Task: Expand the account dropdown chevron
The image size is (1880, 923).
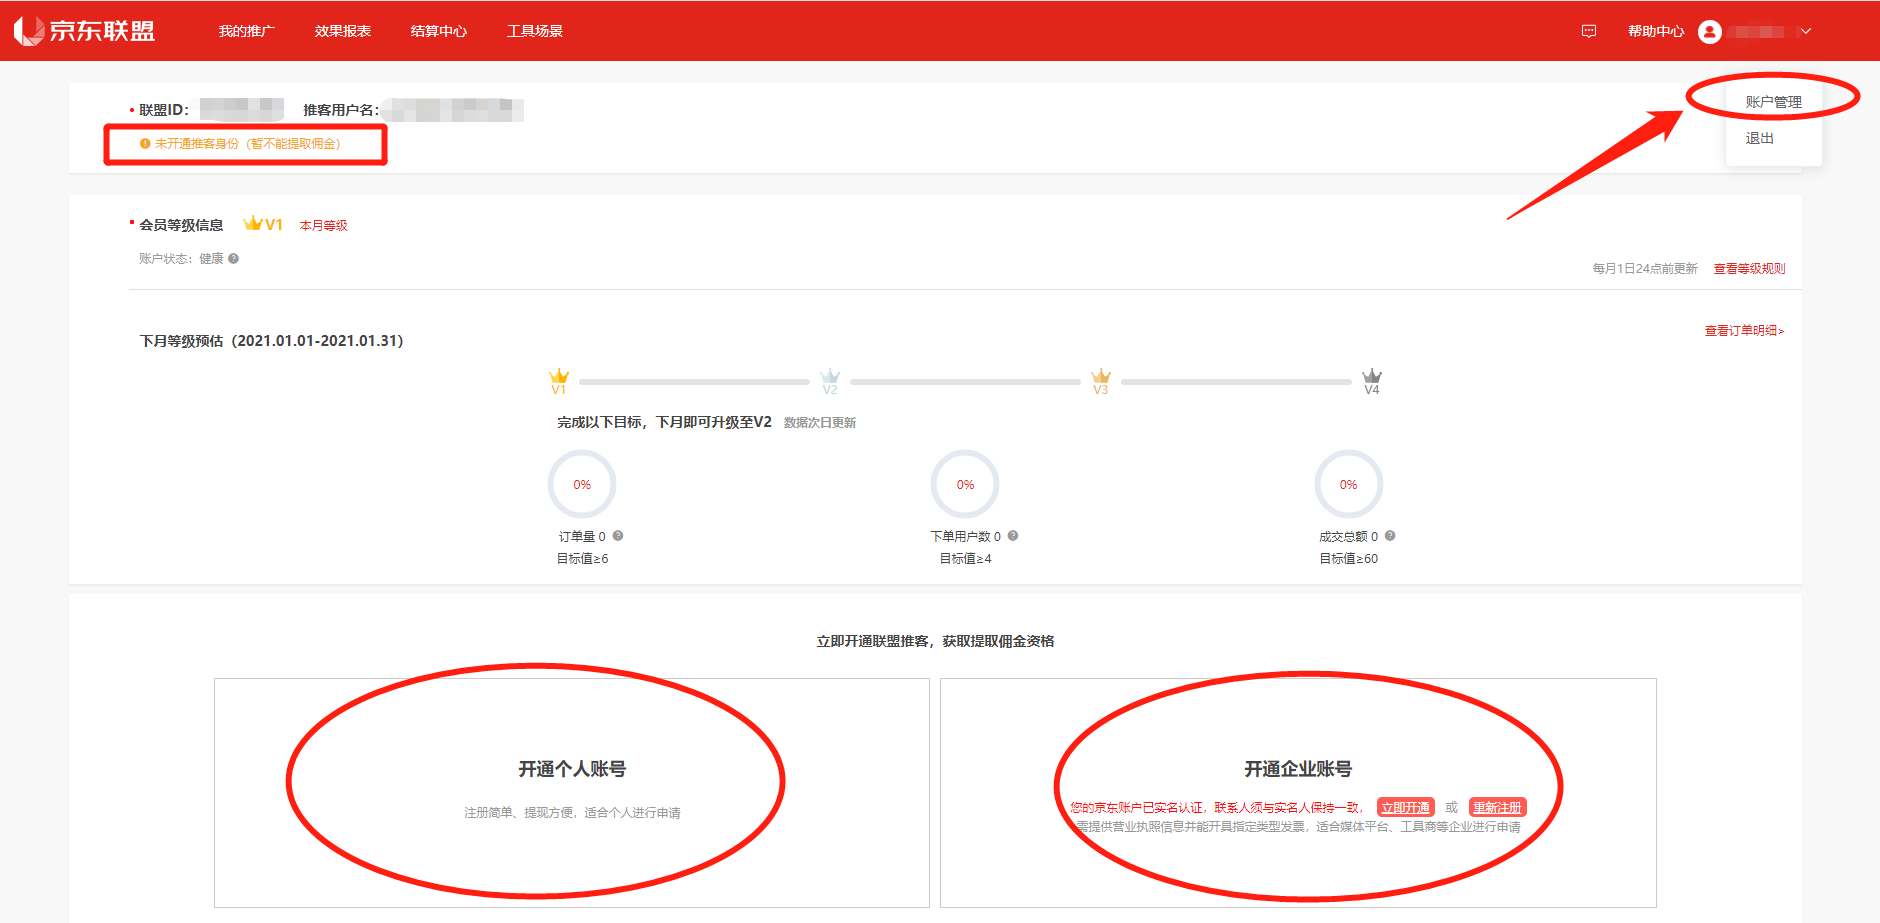Action: [x=1806, y=31]
